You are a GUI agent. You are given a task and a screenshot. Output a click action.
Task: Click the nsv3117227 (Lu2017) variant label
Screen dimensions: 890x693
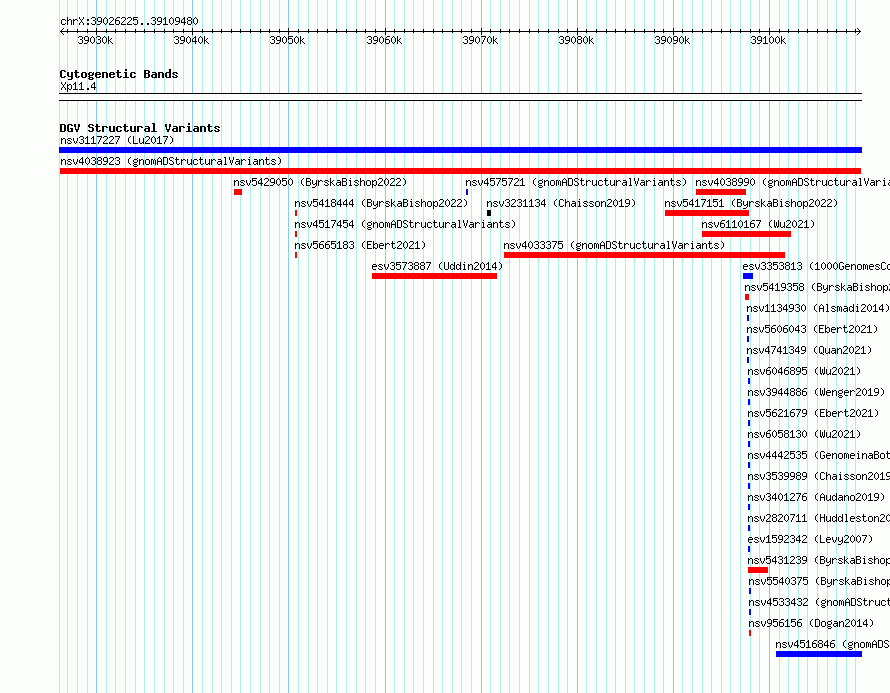[117, 140]
